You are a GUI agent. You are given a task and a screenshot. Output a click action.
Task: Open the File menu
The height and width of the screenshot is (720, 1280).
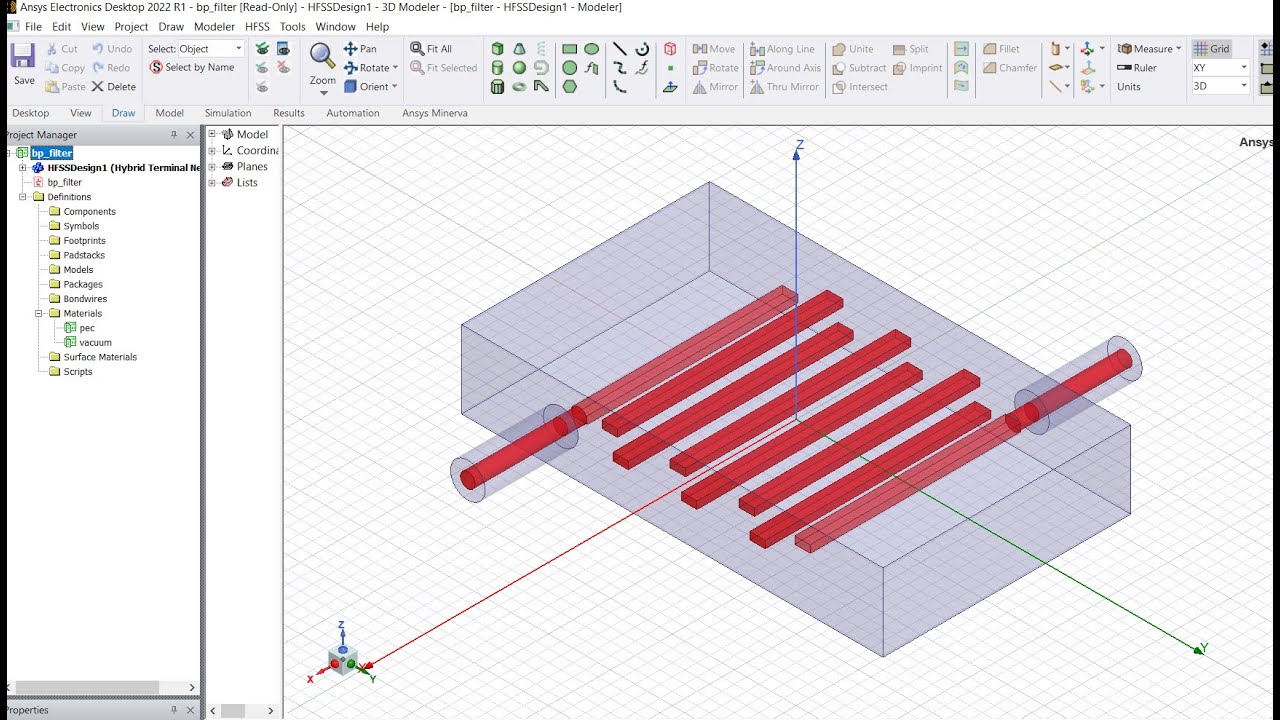pyautogui.click(x=33, y=27)
